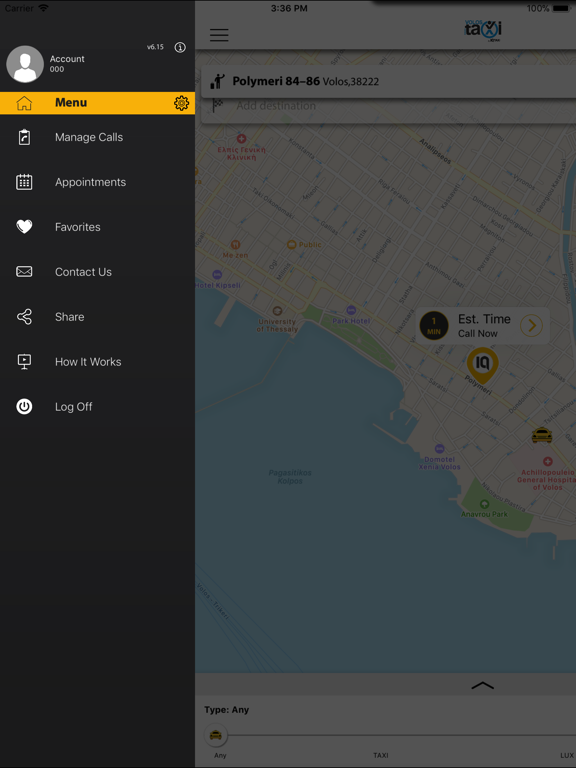The height and width of the screenshot is (768, 576).
Task: Tap the Manage Calls phone clipboard icon
Action: click(x=24, y=137)
